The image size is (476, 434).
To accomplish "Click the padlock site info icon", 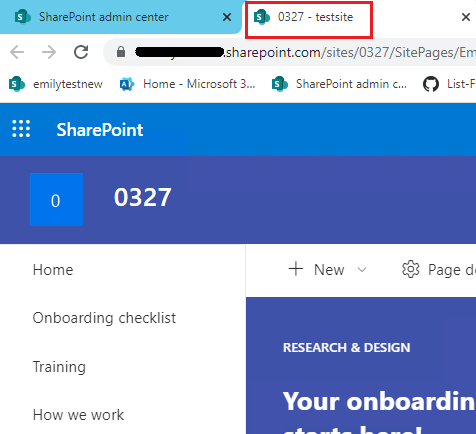I will point(121,52).
